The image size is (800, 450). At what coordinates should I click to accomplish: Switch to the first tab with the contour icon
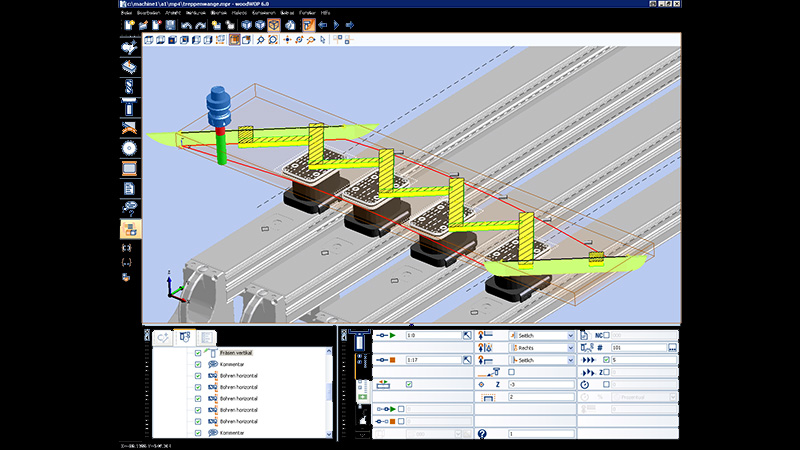click(163, 338)
